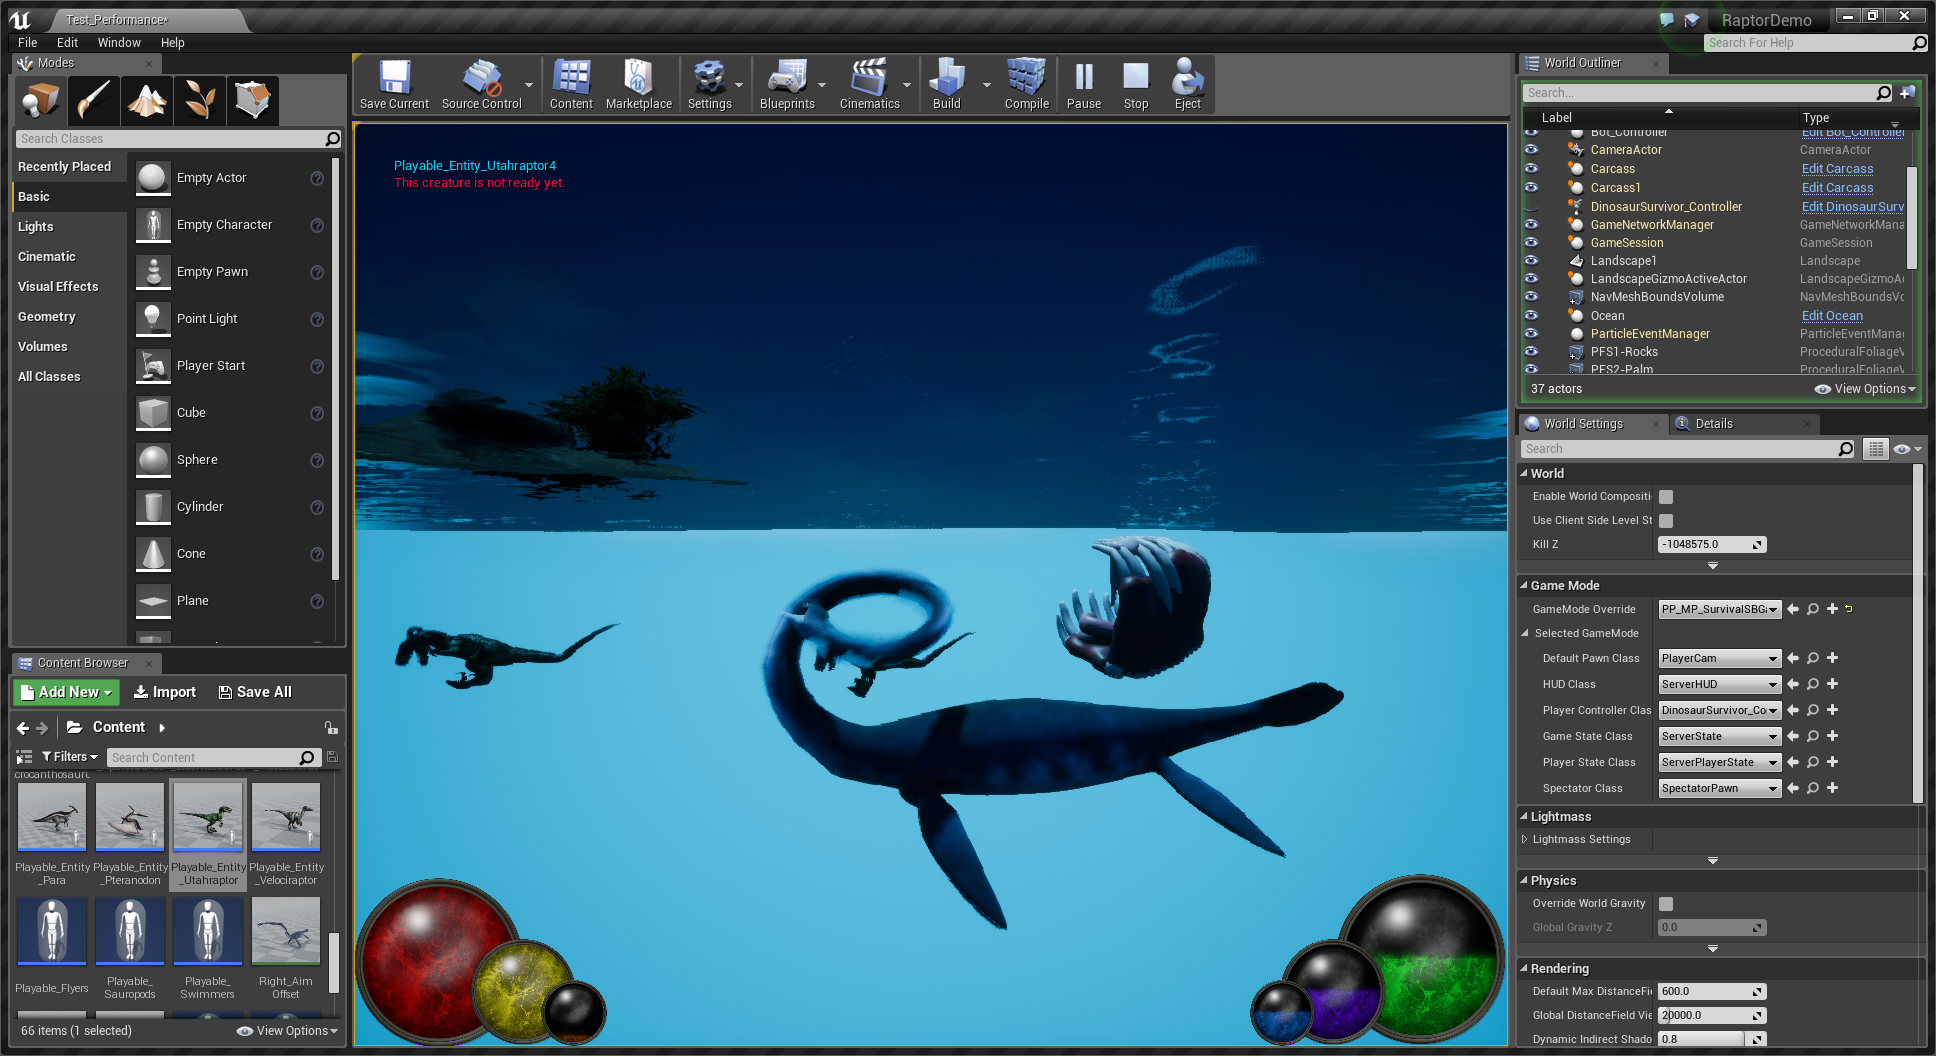The image size is (1936, 1056).
Task: Expand Lightmass Settings section
Action: click(1525, 839)
